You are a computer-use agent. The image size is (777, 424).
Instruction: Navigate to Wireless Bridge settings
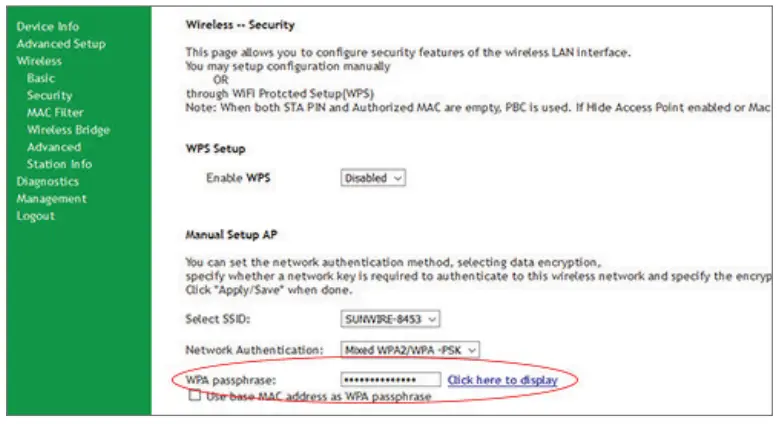tap(68, 130)
